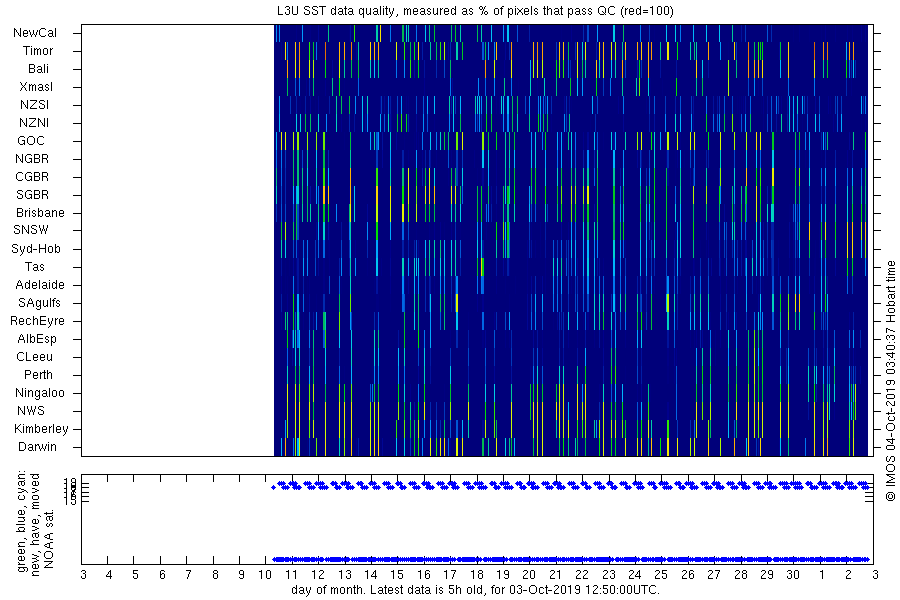Click the Adelaide region label
The height and width of the screenshot is (600, 900).
point(40,285)
